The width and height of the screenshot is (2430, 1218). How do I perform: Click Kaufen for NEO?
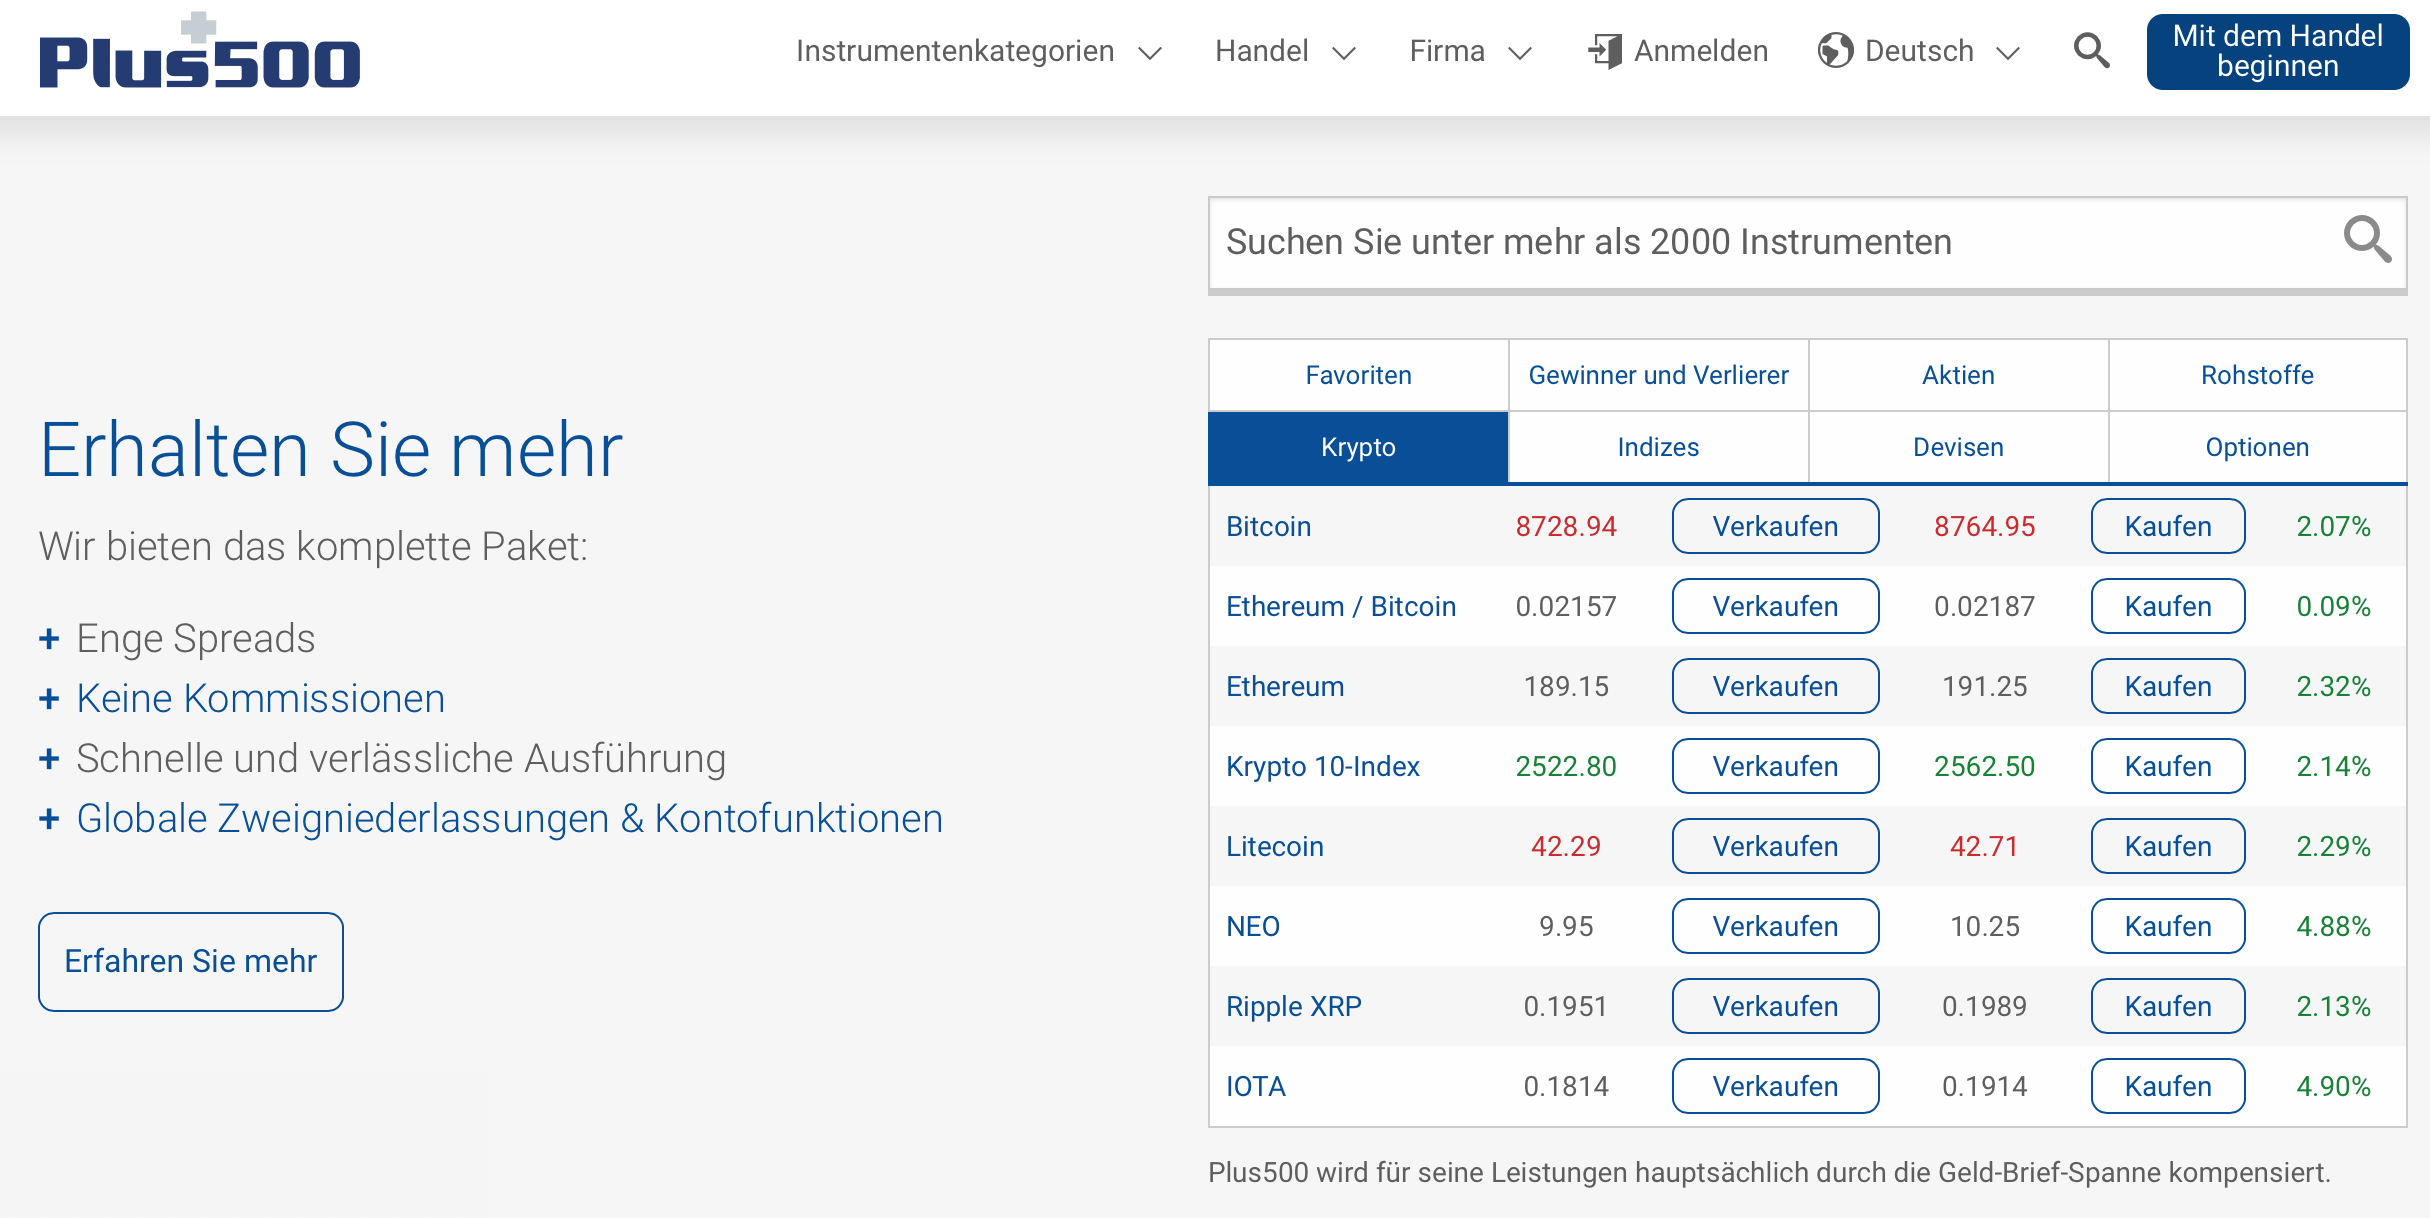click(x=2168, y=926)
